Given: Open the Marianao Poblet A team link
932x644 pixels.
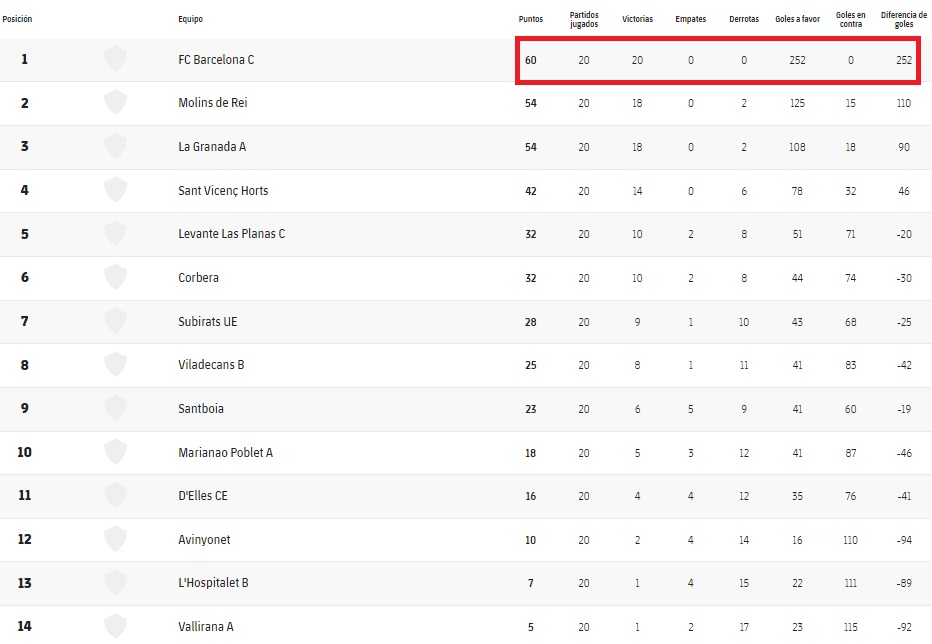Looking at the screenshot, I should click(x=225, y=453).
